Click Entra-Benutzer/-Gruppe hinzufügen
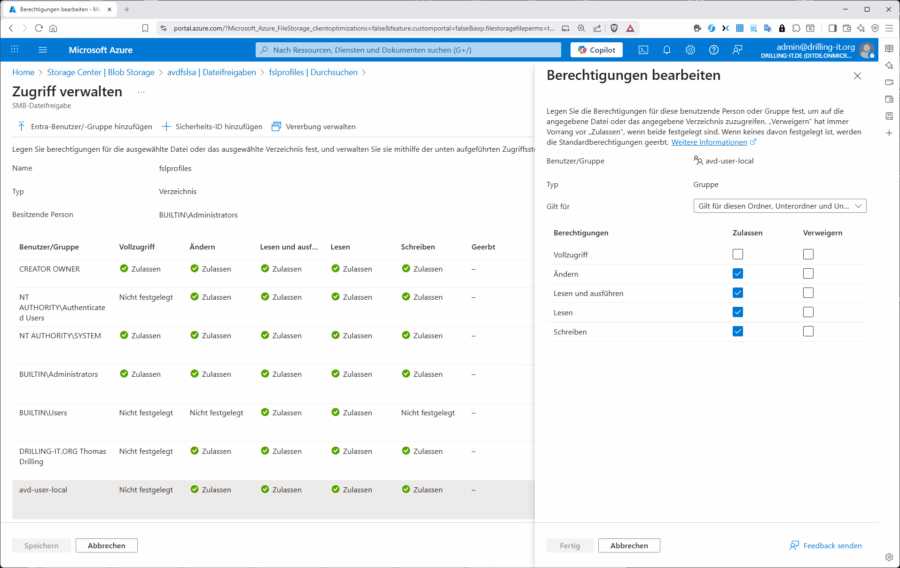This screenshot has height=568, width=900. (85, 127)
